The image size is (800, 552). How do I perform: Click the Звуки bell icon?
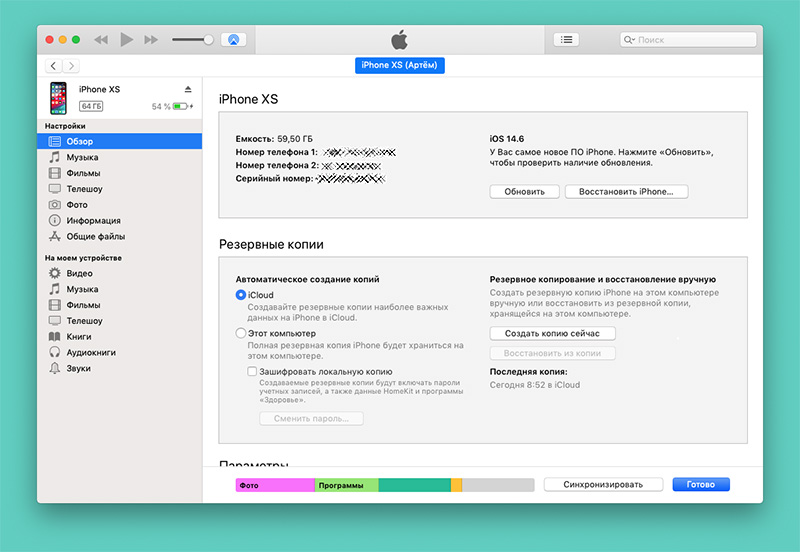pyautogui.click(x=55, y=368)
